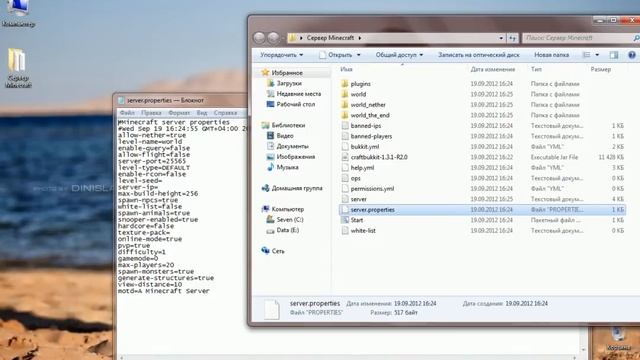
Task: Click the Explorer back arrow button
Action: pos(260,38)
